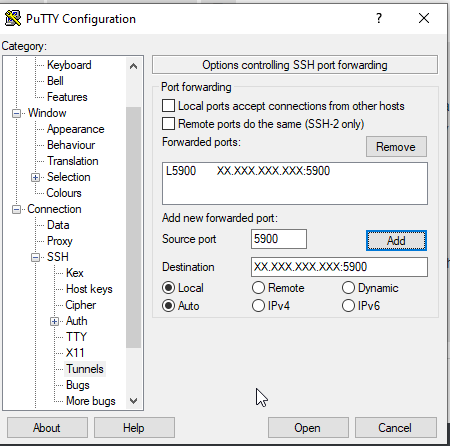
Task: Click the category scrollbar down arrow
Action: [133, 401]
